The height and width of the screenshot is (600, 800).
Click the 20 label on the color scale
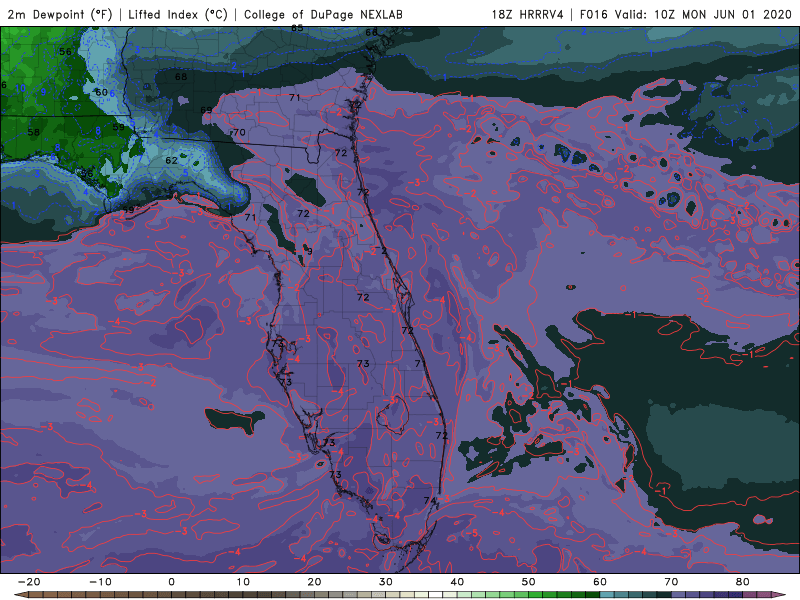(x=314, y=582)
